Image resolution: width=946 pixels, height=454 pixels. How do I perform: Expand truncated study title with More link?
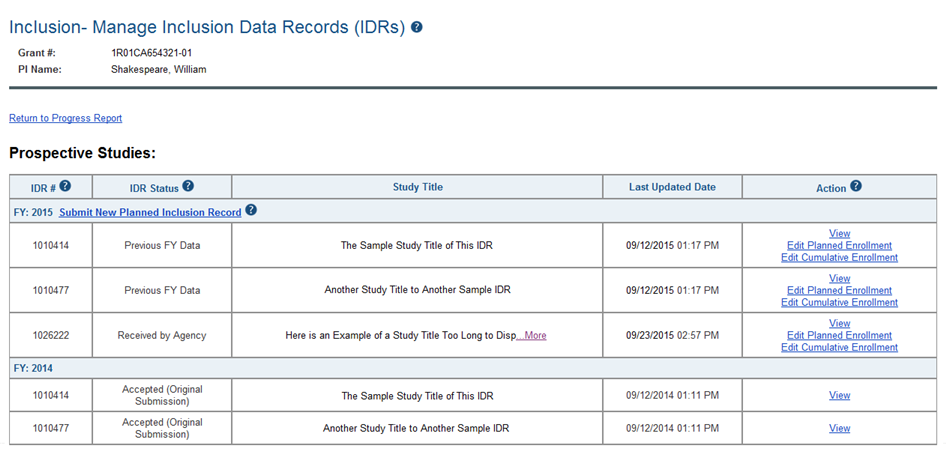click(x=534, y=336)
